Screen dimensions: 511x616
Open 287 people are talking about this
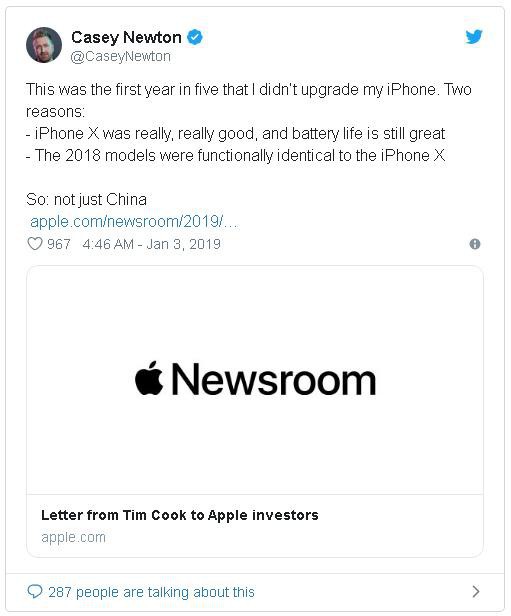point(151,592)
